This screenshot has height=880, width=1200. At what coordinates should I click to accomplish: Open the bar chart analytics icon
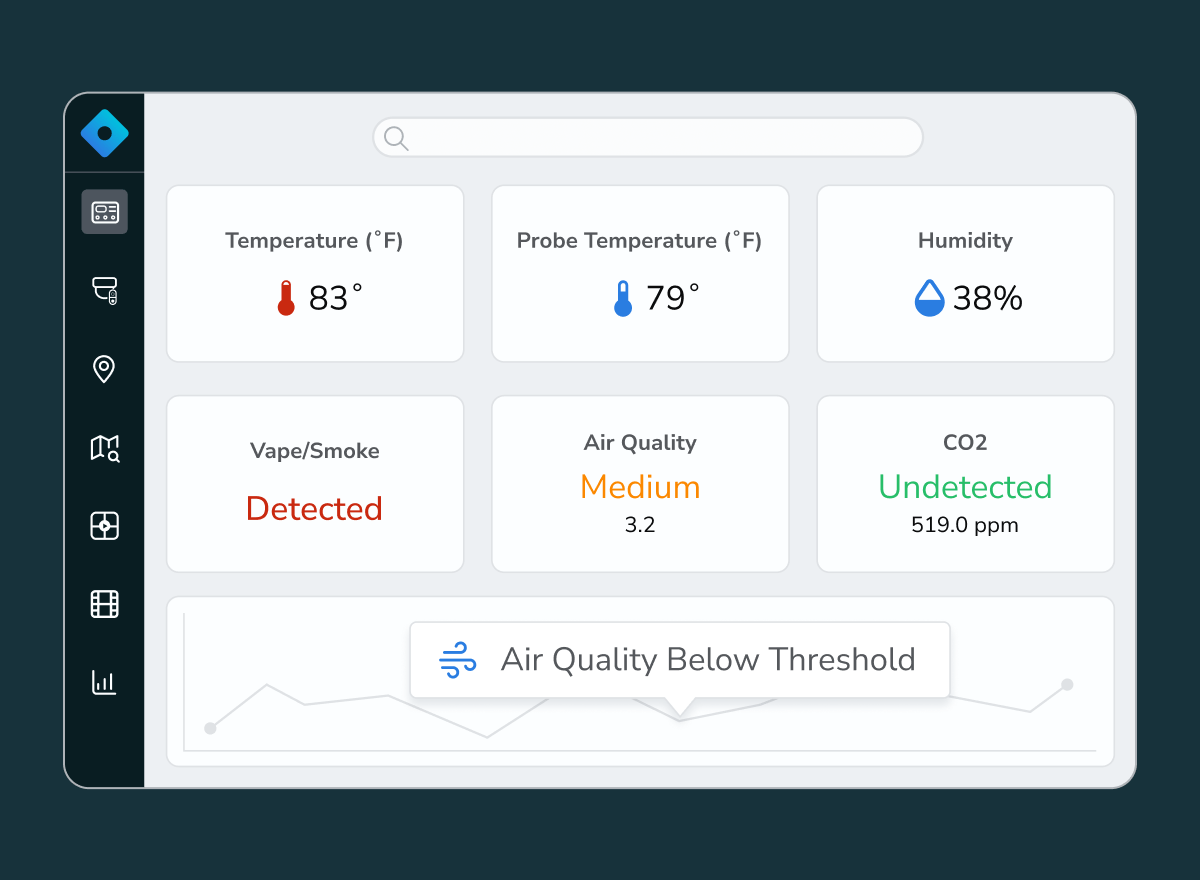pyautogui.click(x=104, y=682)
